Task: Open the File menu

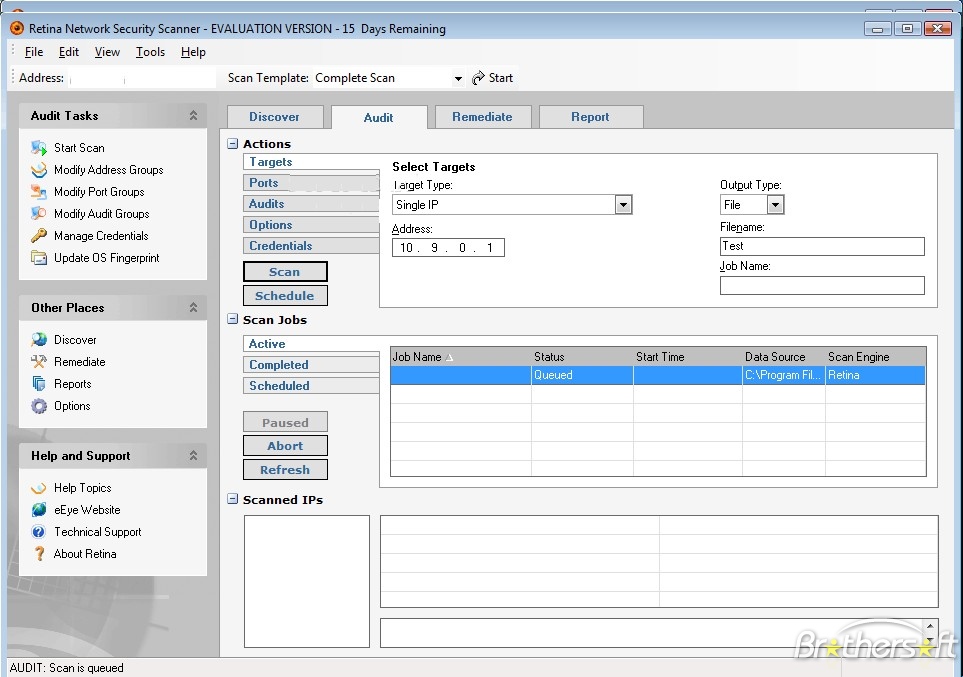Action: (x=34, y=52)
